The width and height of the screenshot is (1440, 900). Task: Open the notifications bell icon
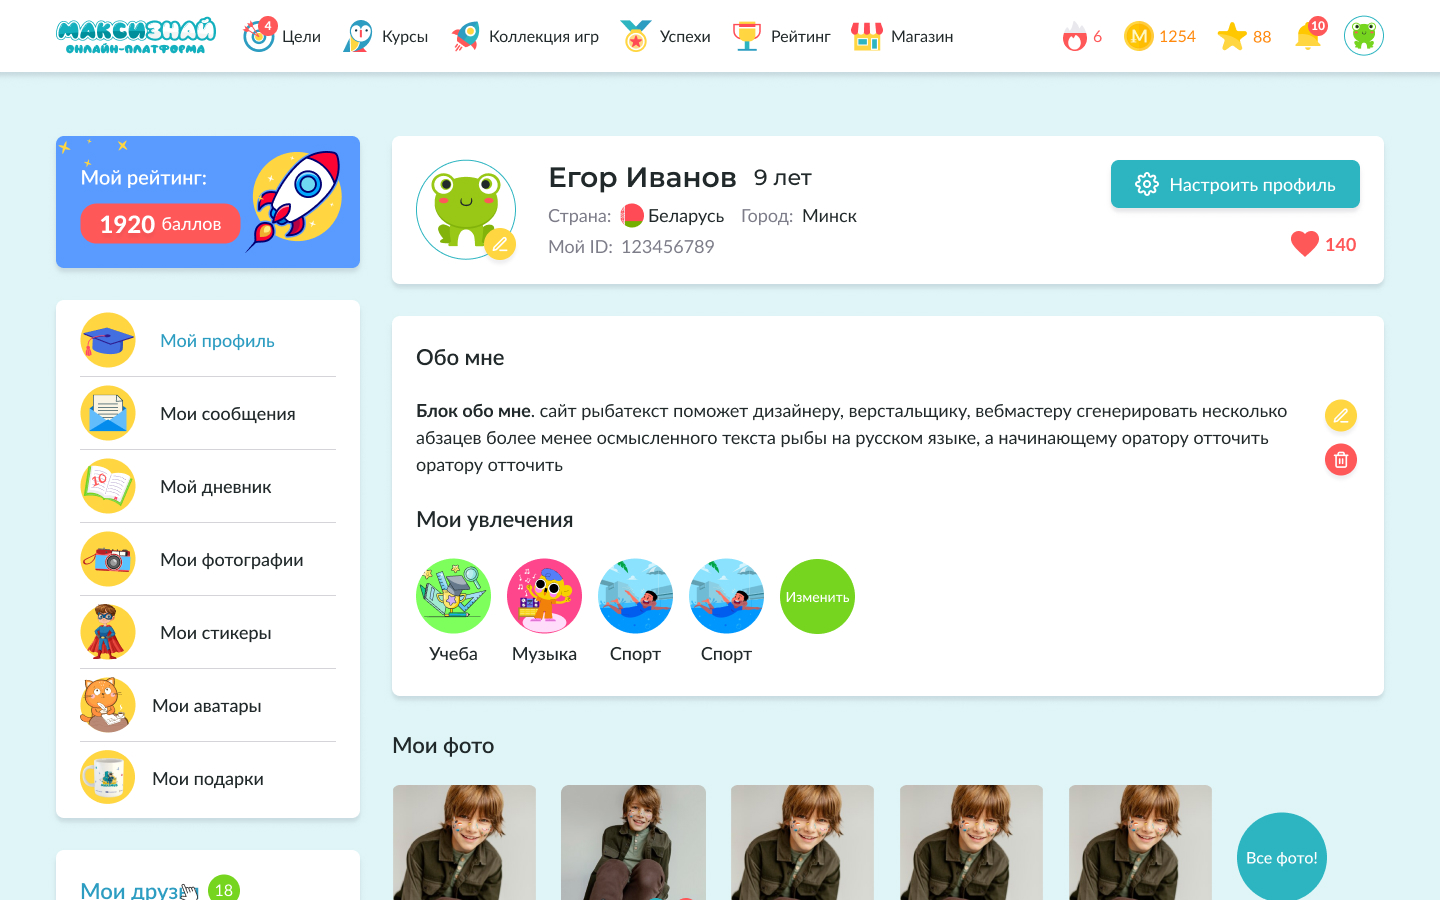1308,36
